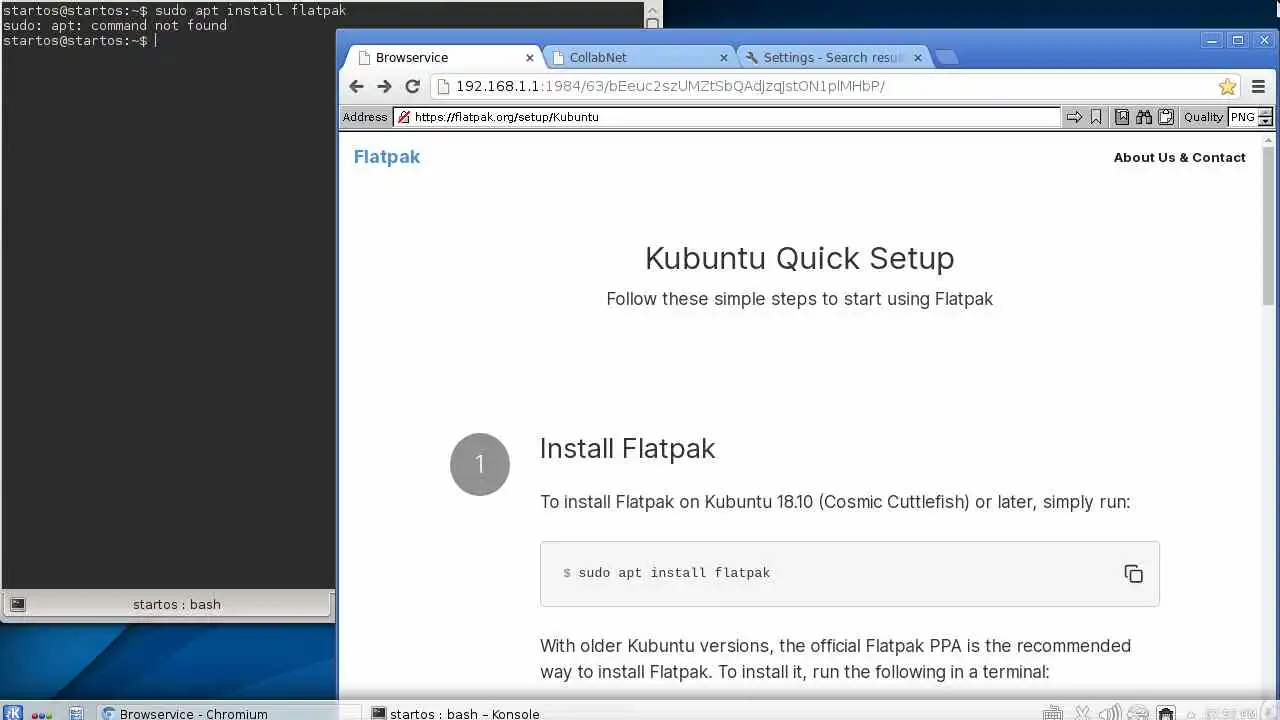Select 'startos : bash – Konsole' in the taskbar
Screen dimensions: 1280x720
tap(455, 714)
